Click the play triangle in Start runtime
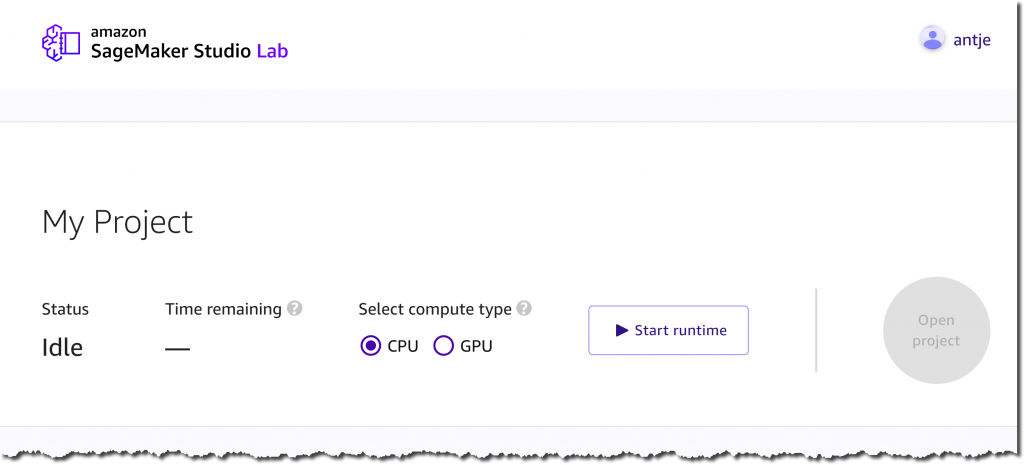 [x=622, y=330]
